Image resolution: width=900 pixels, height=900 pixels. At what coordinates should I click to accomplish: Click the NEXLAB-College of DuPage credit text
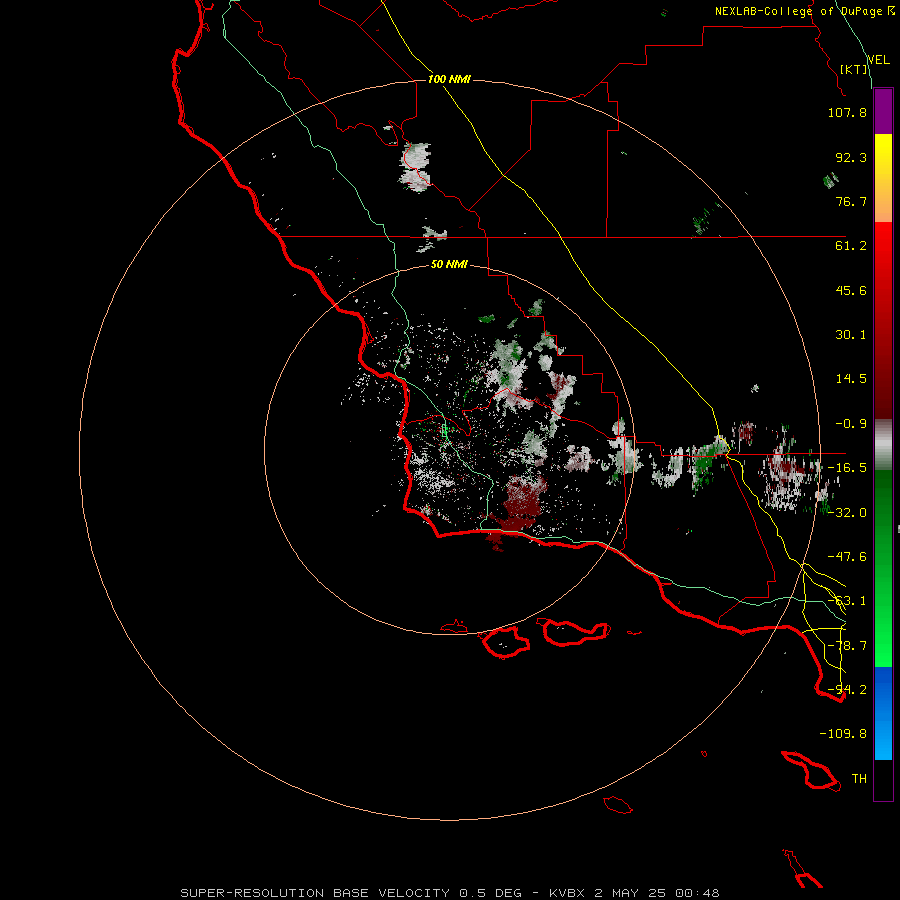(804, 11)
